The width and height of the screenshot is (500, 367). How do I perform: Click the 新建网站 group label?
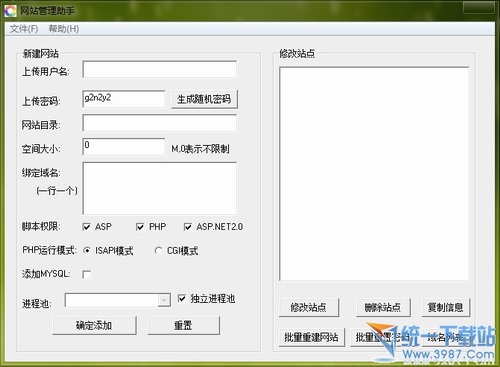[x=41, y=53]
